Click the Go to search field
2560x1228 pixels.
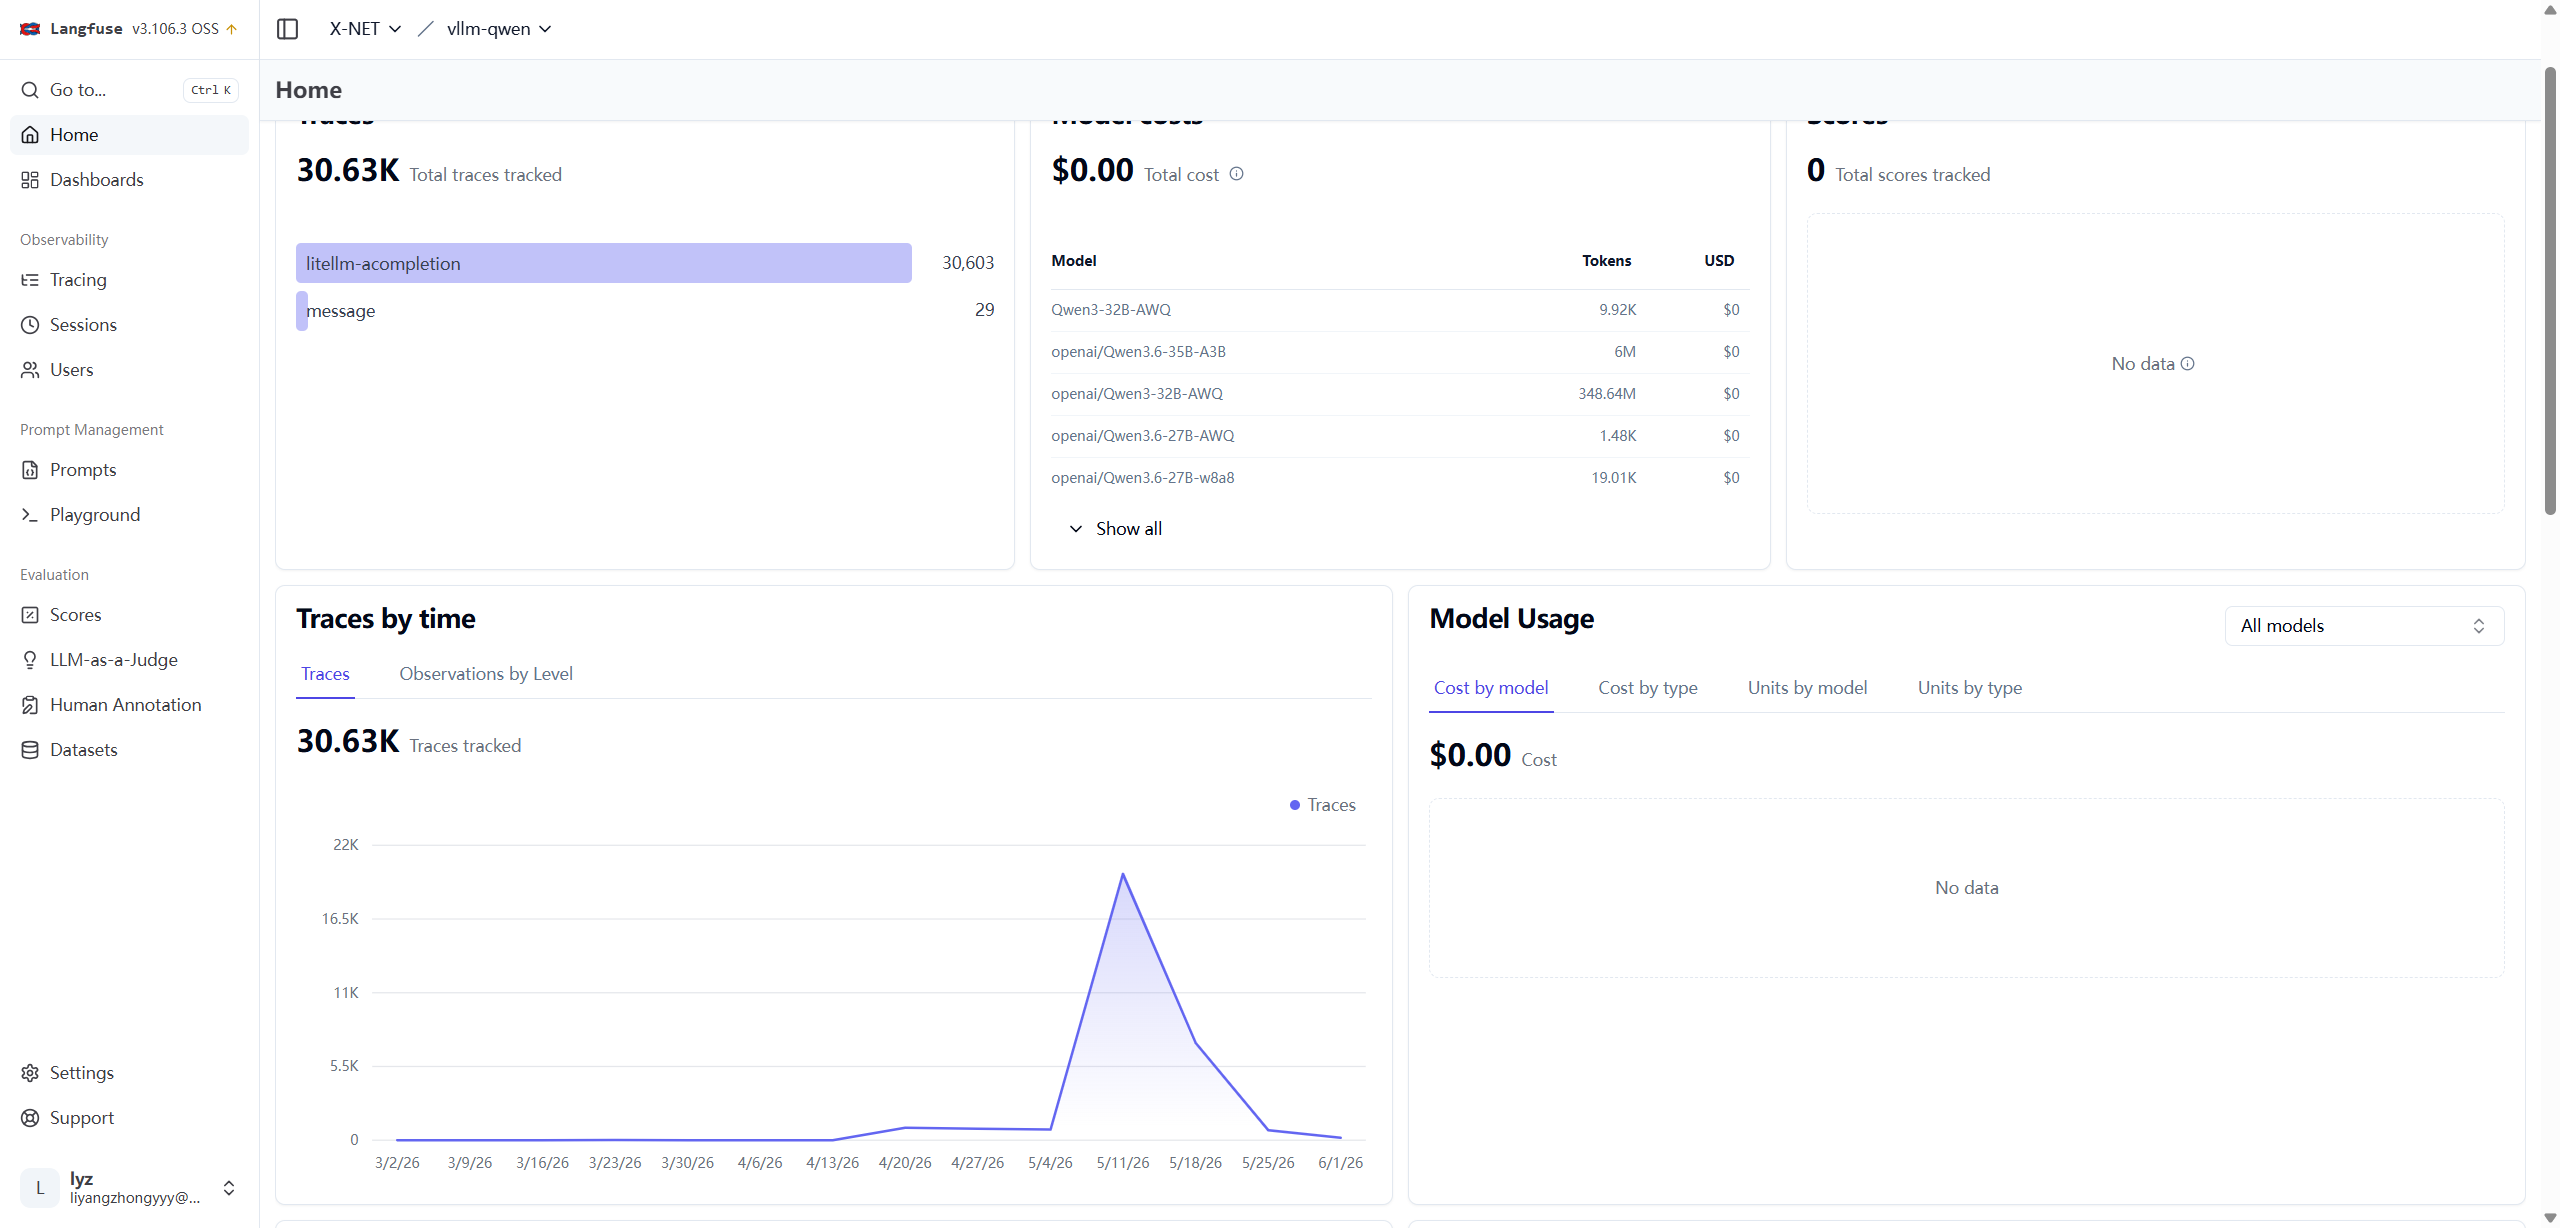pos(129,90)
